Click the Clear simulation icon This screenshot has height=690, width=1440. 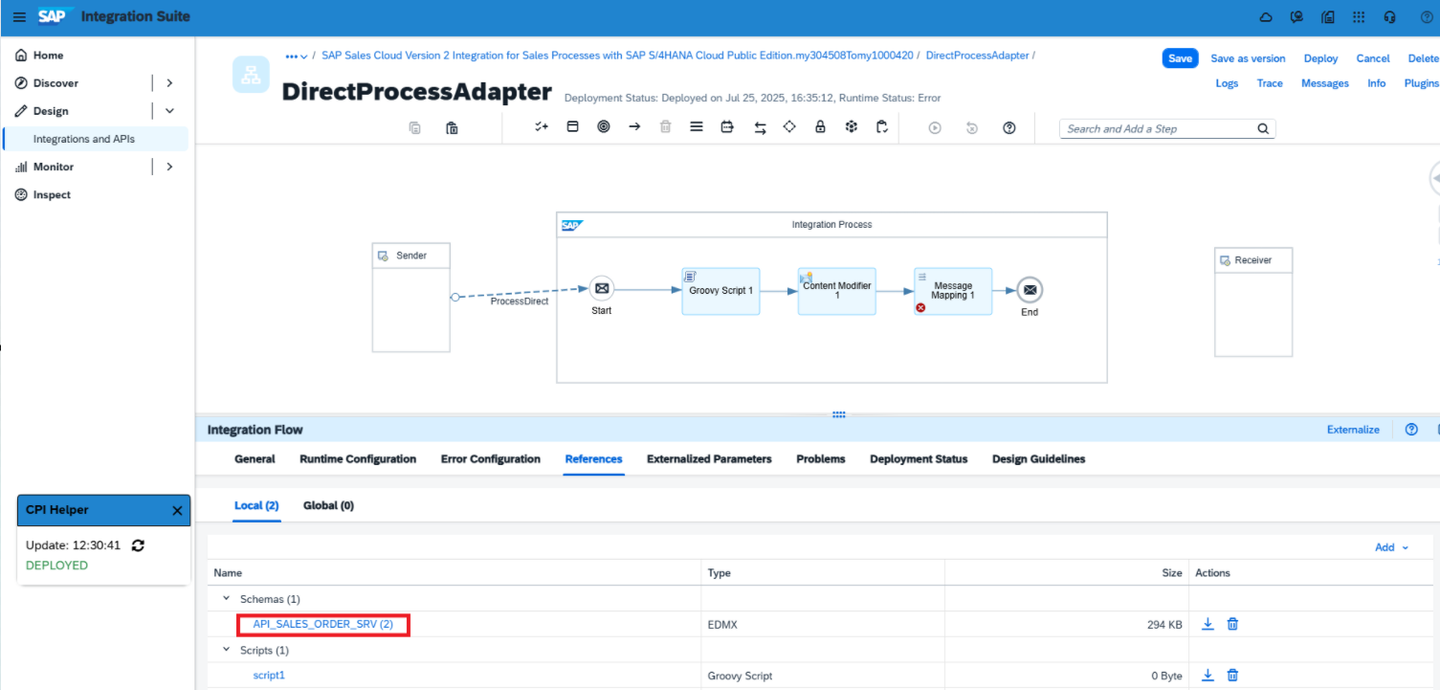click(971, 128)
